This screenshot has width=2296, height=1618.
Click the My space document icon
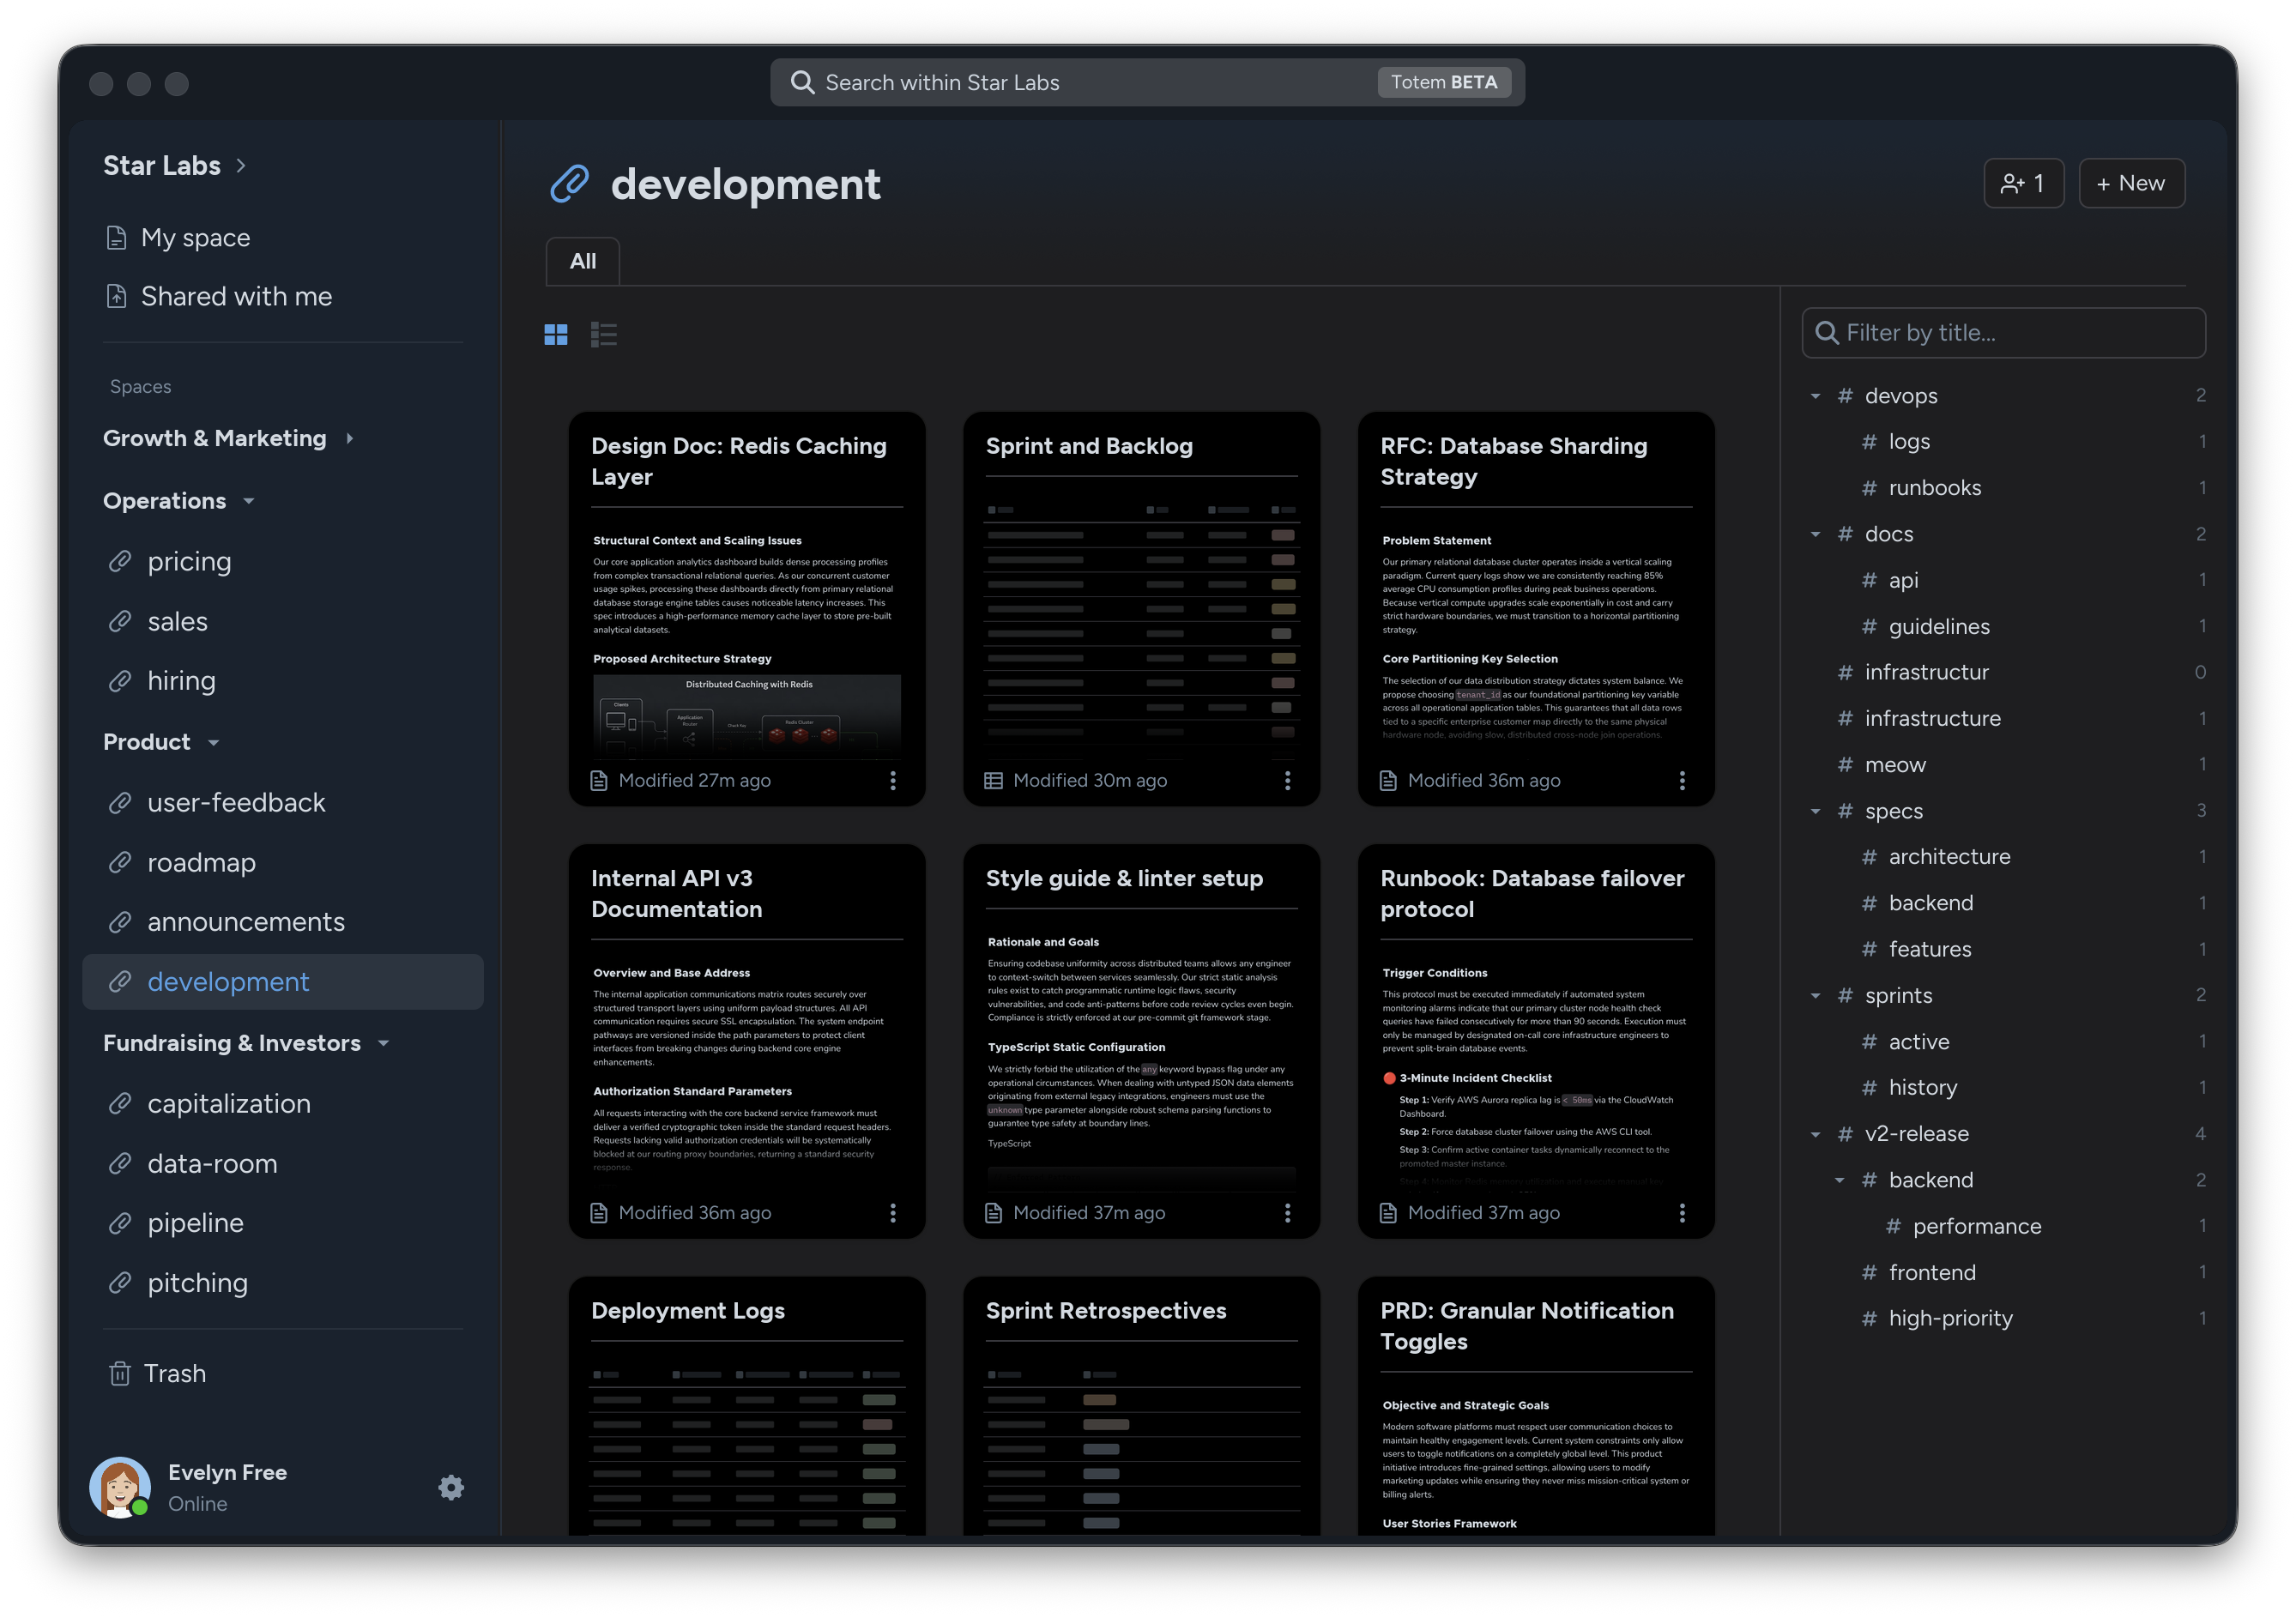(117, 238)
